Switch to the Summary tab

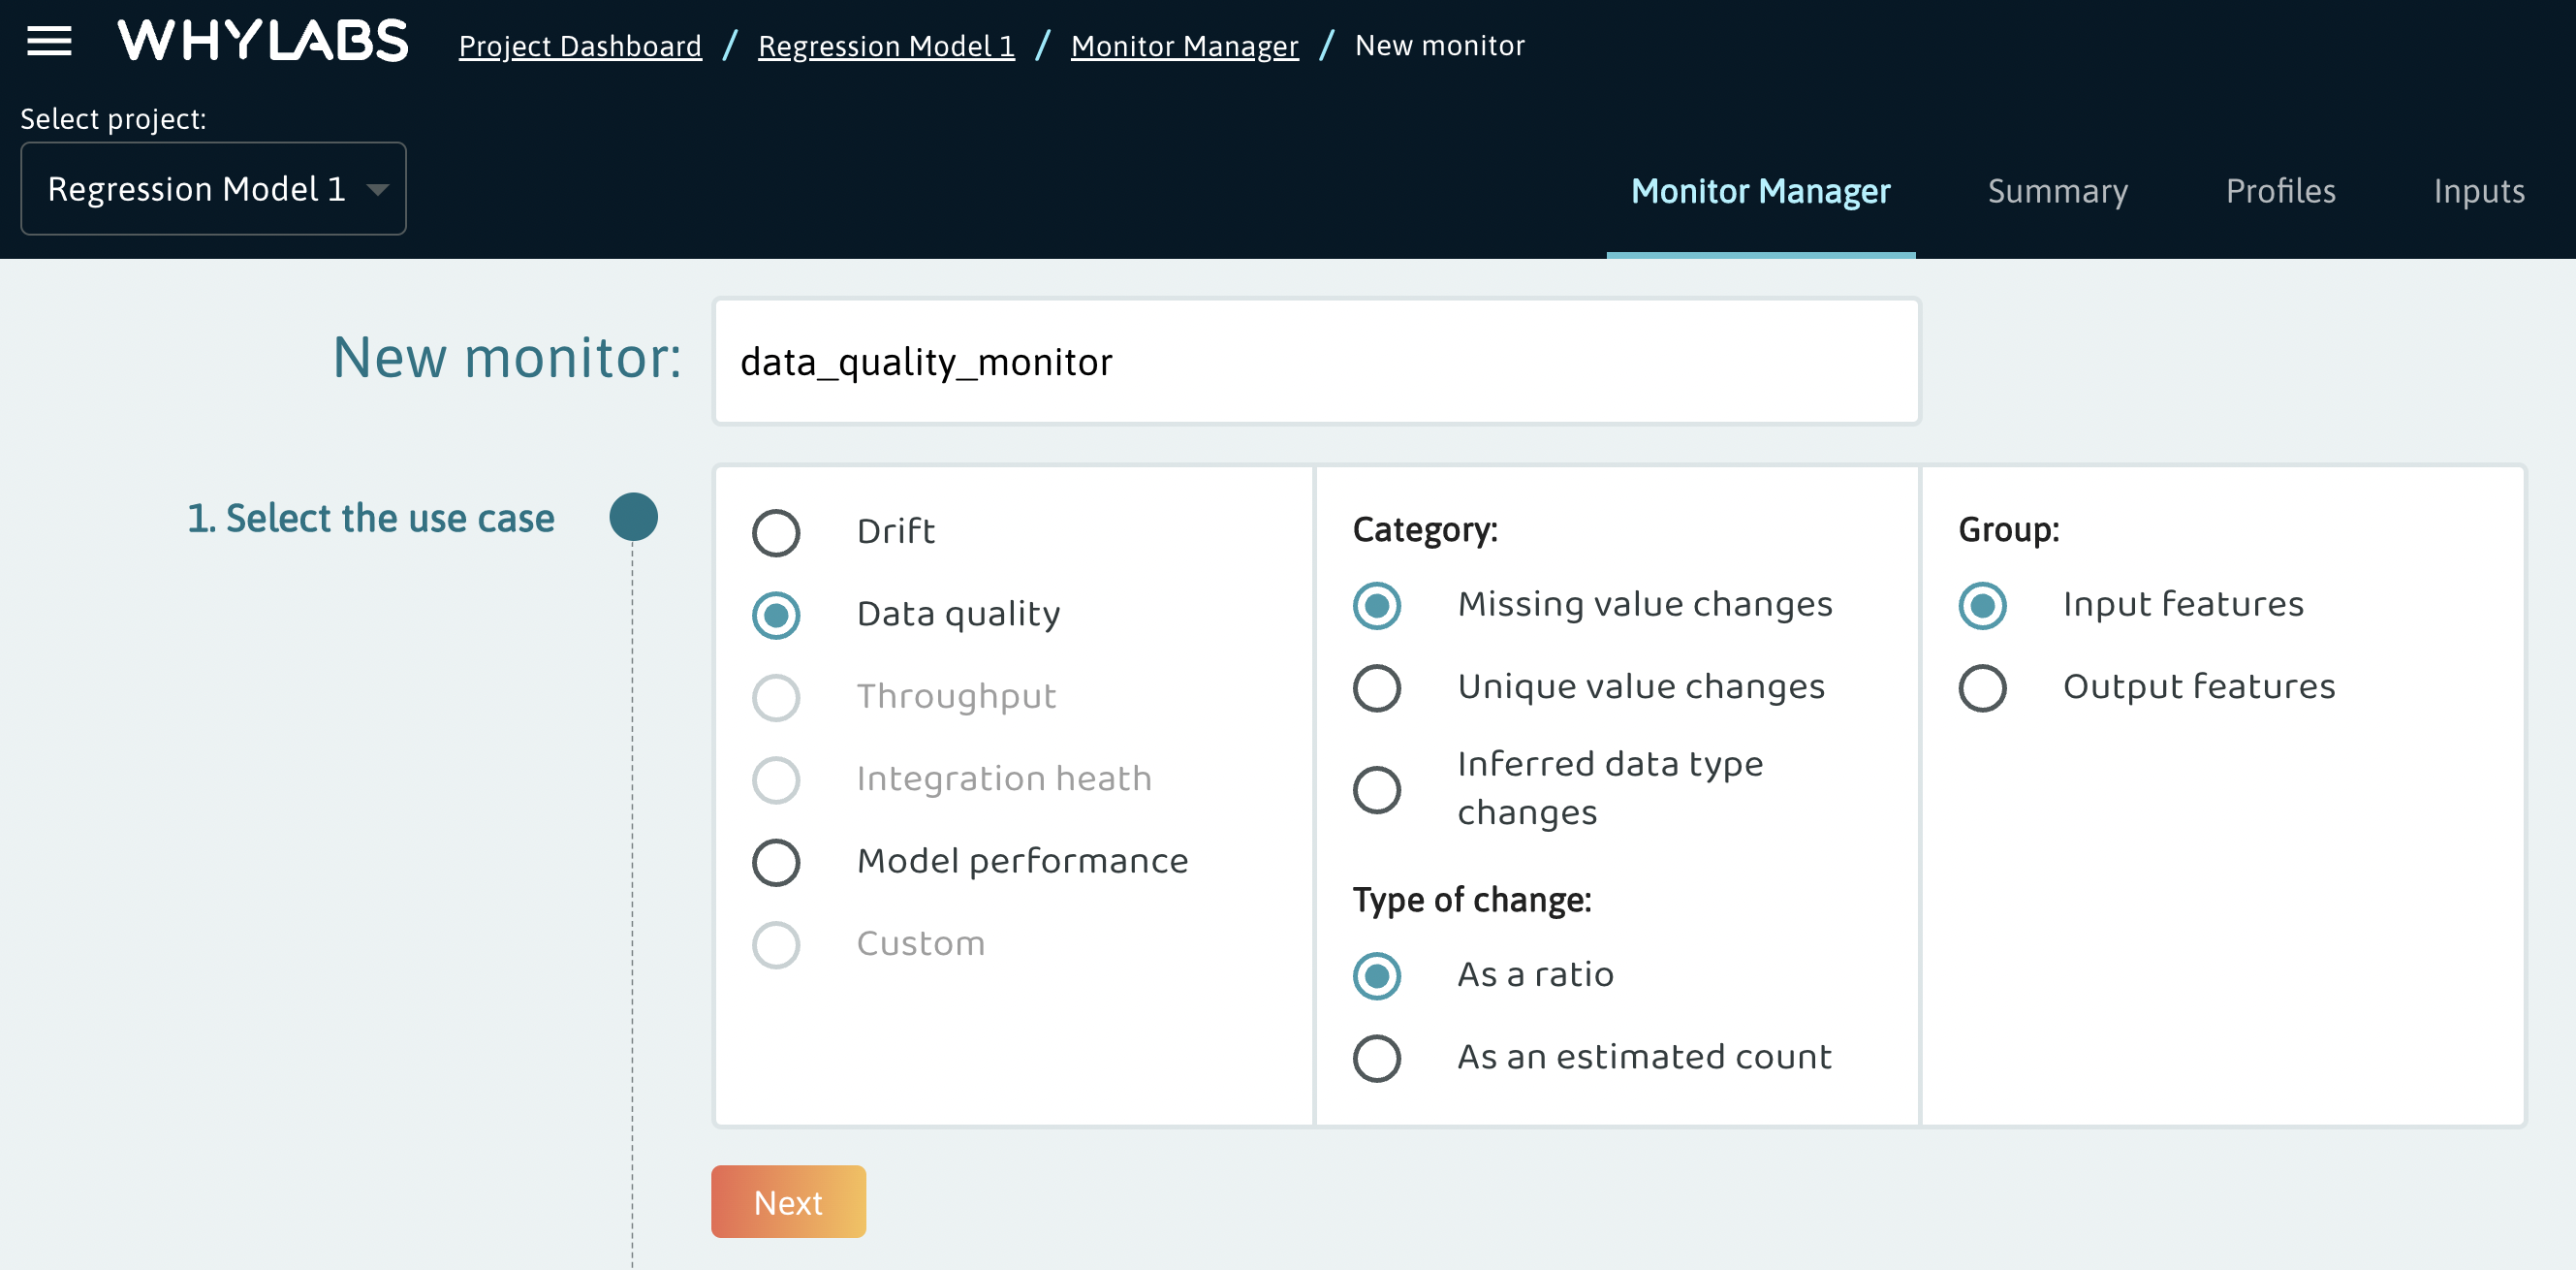tap(2057, 191)
